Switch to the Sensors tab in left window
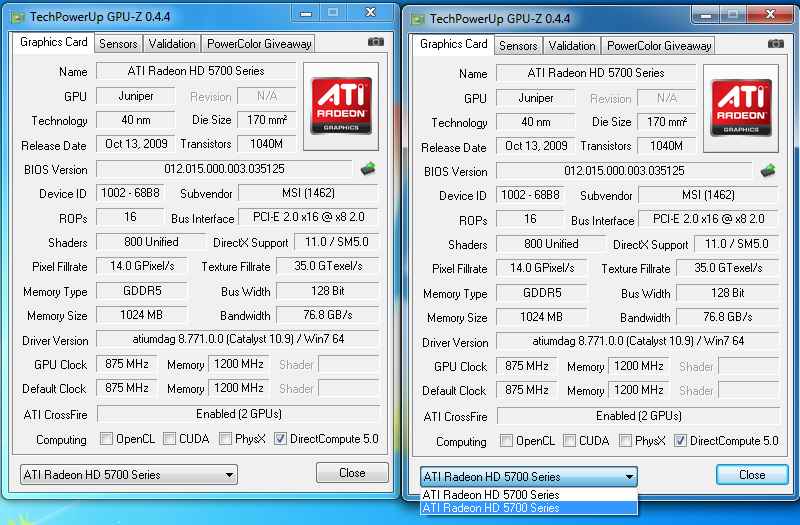800x525 pixels. (x=118, y=44)
